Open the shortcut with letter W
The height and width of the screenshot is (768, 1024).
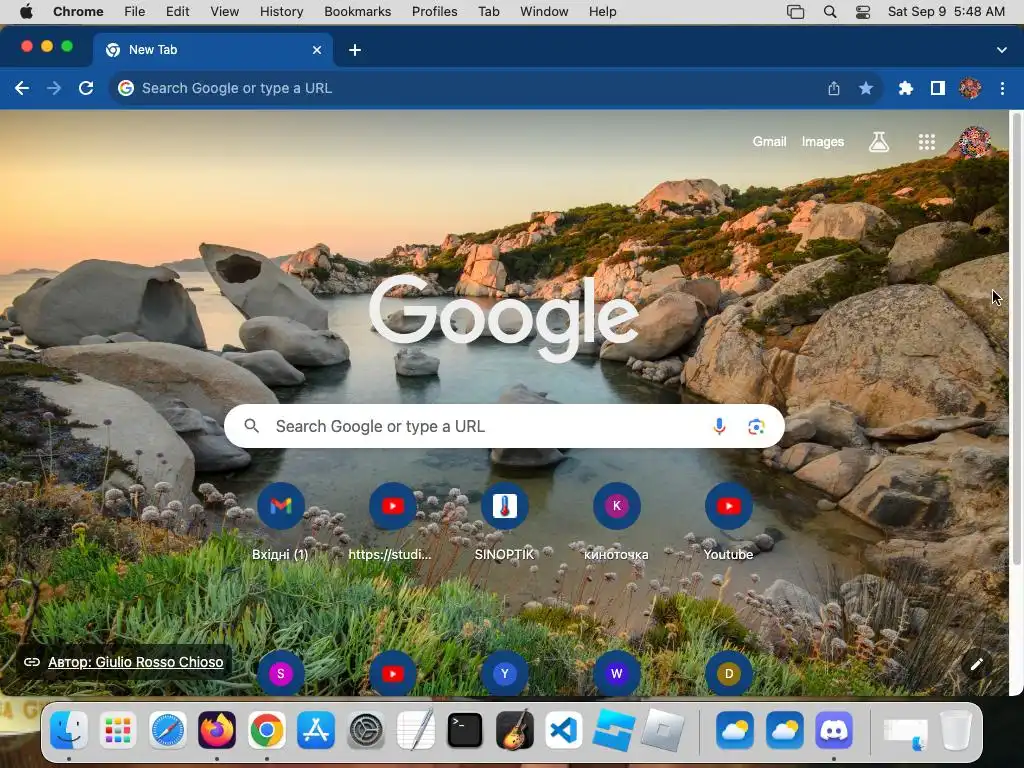click(x=616, y=673)
